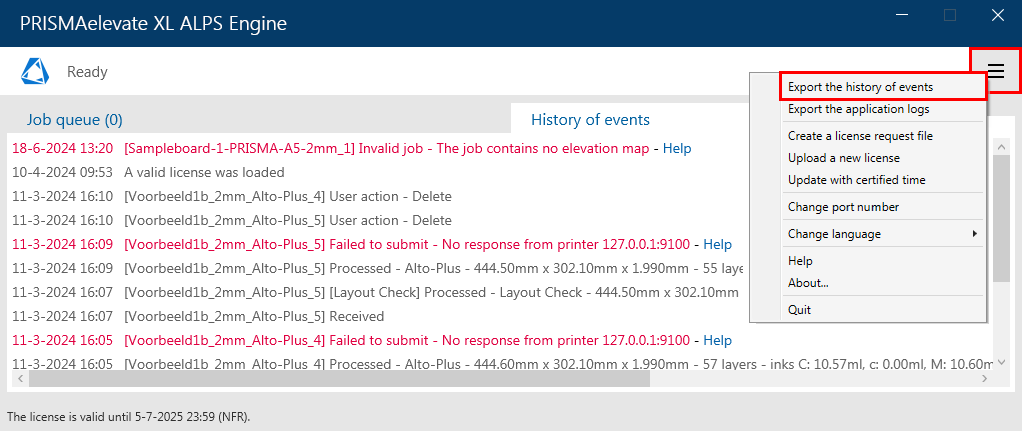Open Help link for Invalid job error
This screenshot has width=1022, height=431.
(677, 149)
